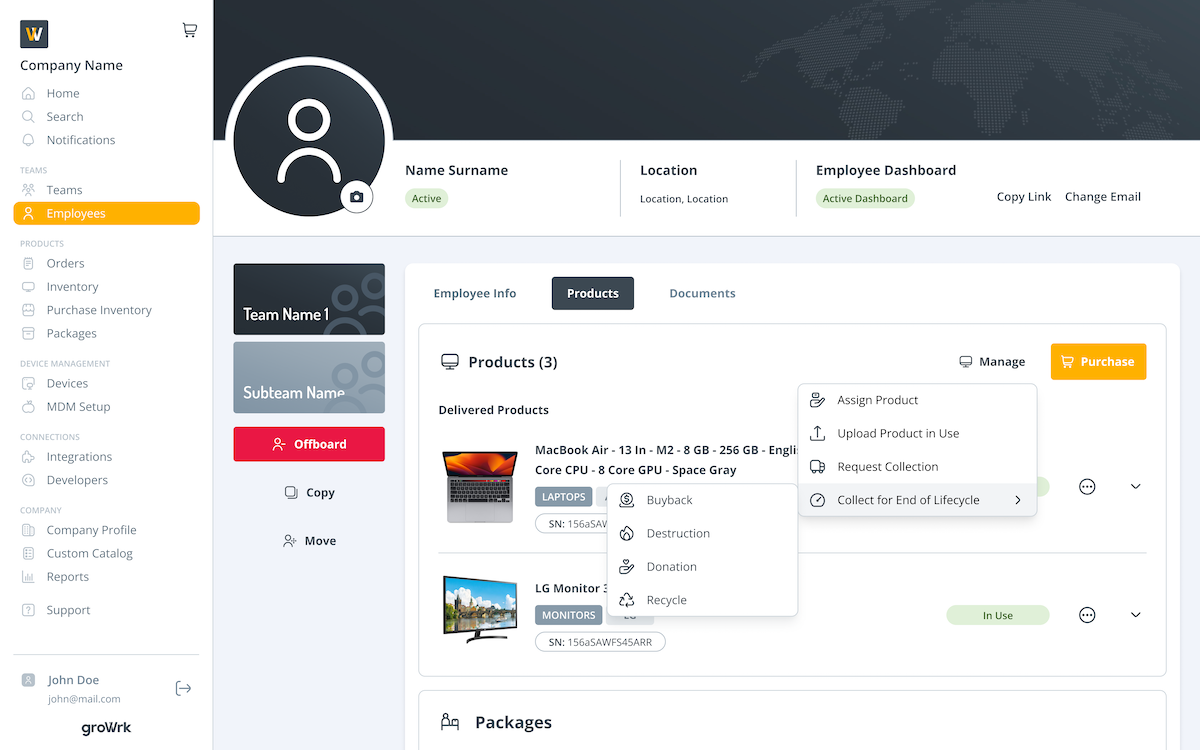Select the Team Name 1 card
This screenshot has width=1200, height=750.
[x=309, y=299]
